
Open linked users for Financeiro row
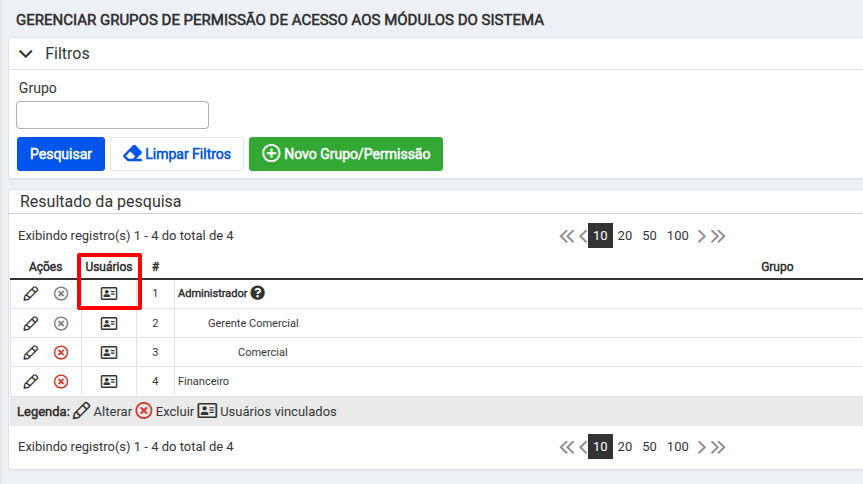[x=109, y=382]
